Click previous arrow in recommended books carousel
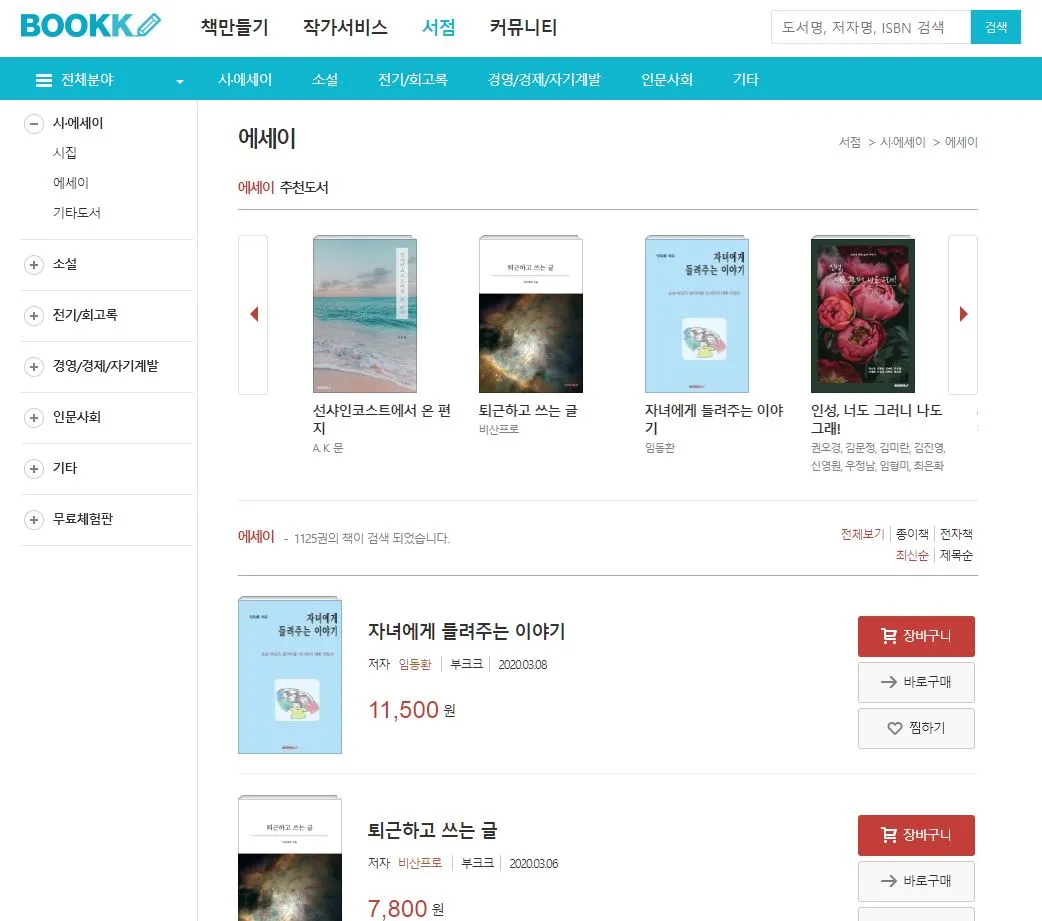Image resolution: width=1042 pixels, height=921 pixels. click(253, 314)
